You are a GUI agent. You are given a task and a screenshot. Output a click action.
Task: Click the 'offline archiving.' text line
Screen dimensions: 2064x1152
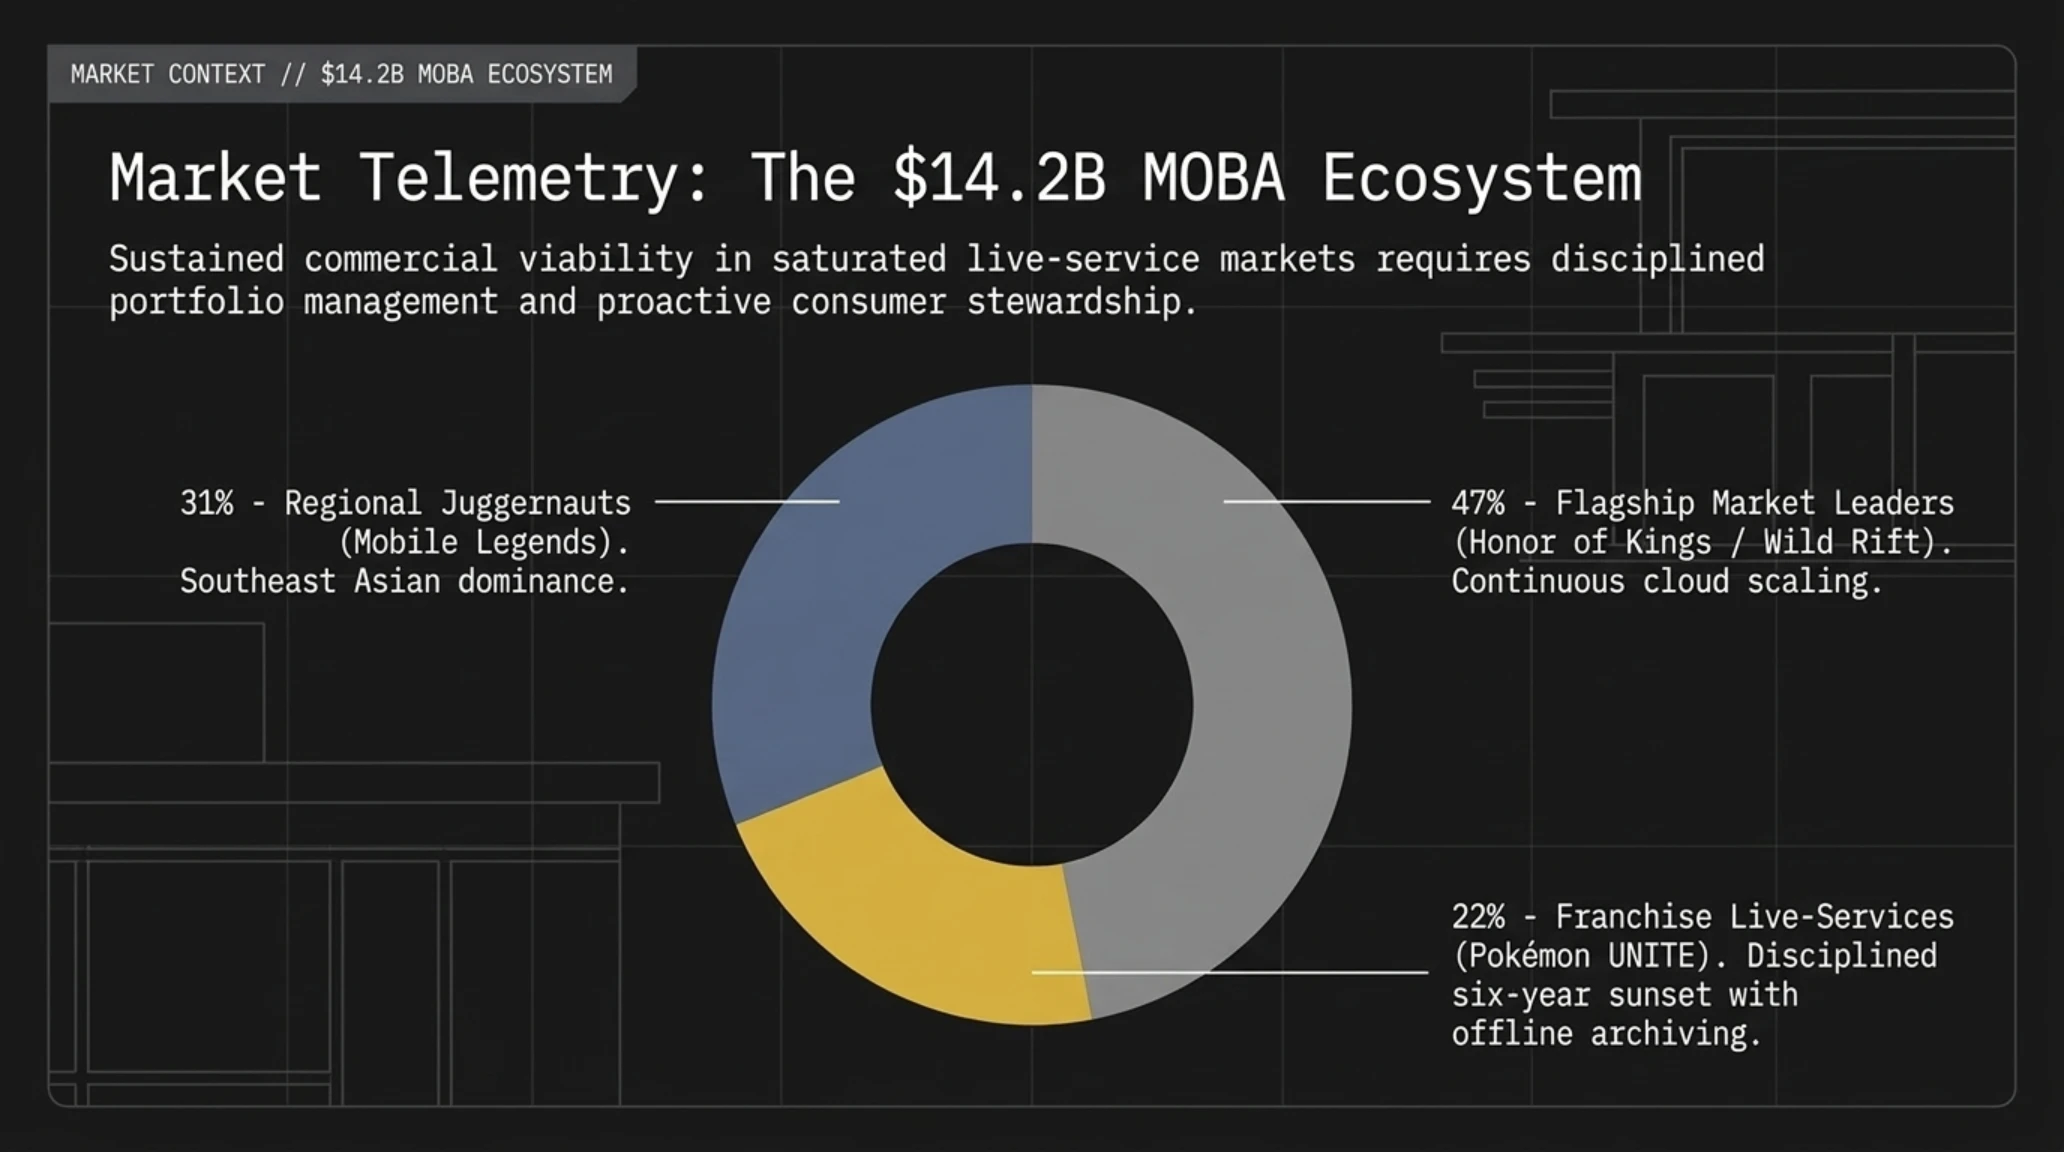(1606, 1033)
